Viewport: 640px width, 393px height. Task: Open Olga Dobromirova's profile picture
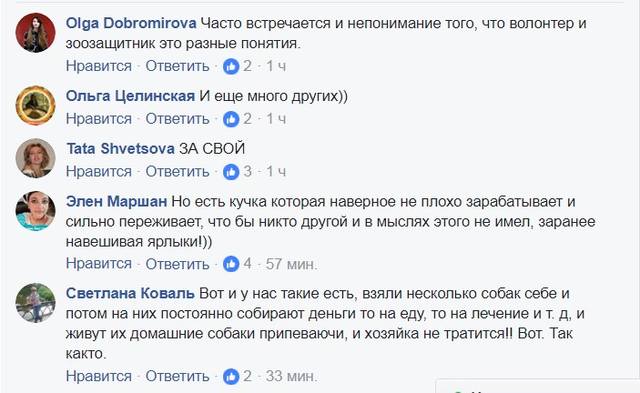pos(36,33)
